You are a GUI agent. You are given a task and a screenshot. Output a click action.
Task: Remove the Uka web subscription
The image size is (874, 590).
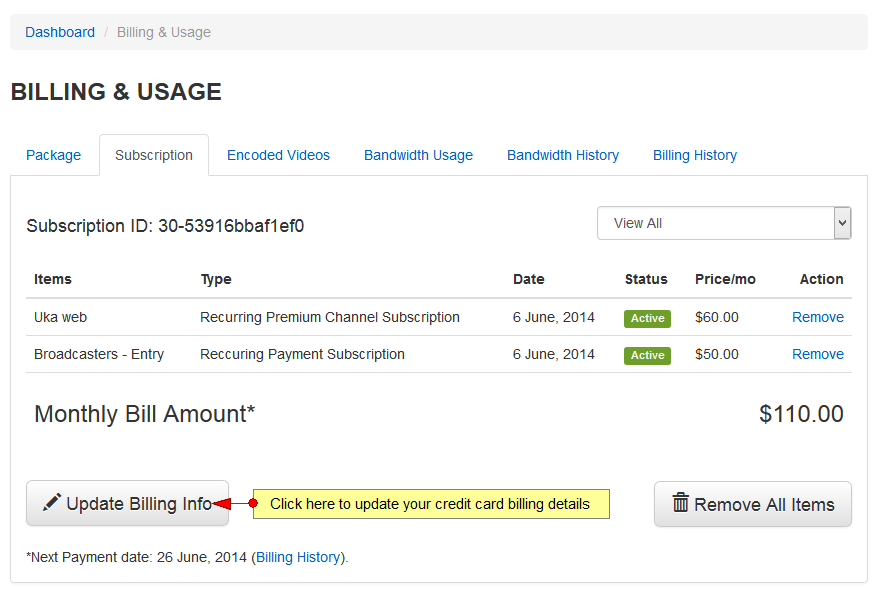click(818, 317)
